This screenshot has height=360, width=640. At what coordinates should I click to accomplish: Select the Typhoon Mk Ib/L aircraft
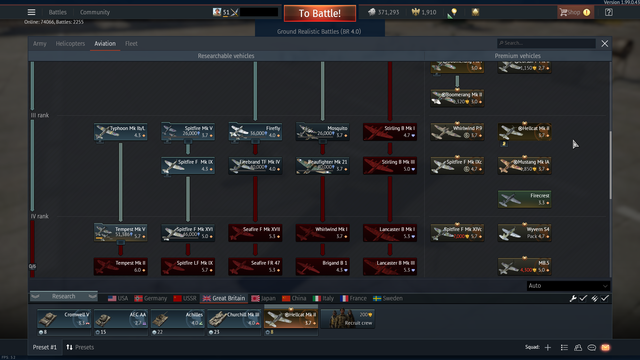coord(120,132)
